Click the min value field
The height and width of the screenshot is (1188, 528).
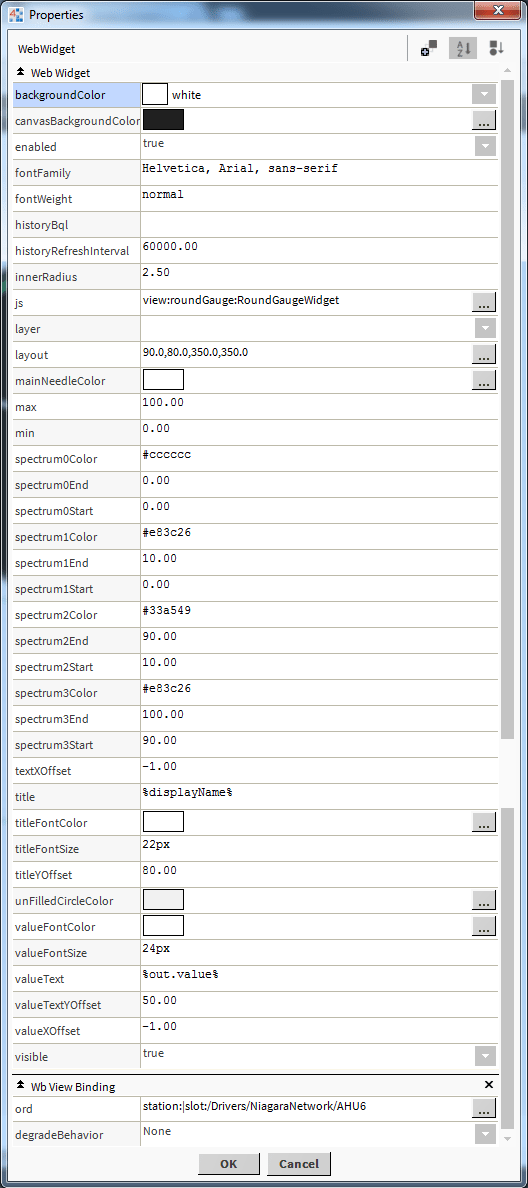coord(319,432)
